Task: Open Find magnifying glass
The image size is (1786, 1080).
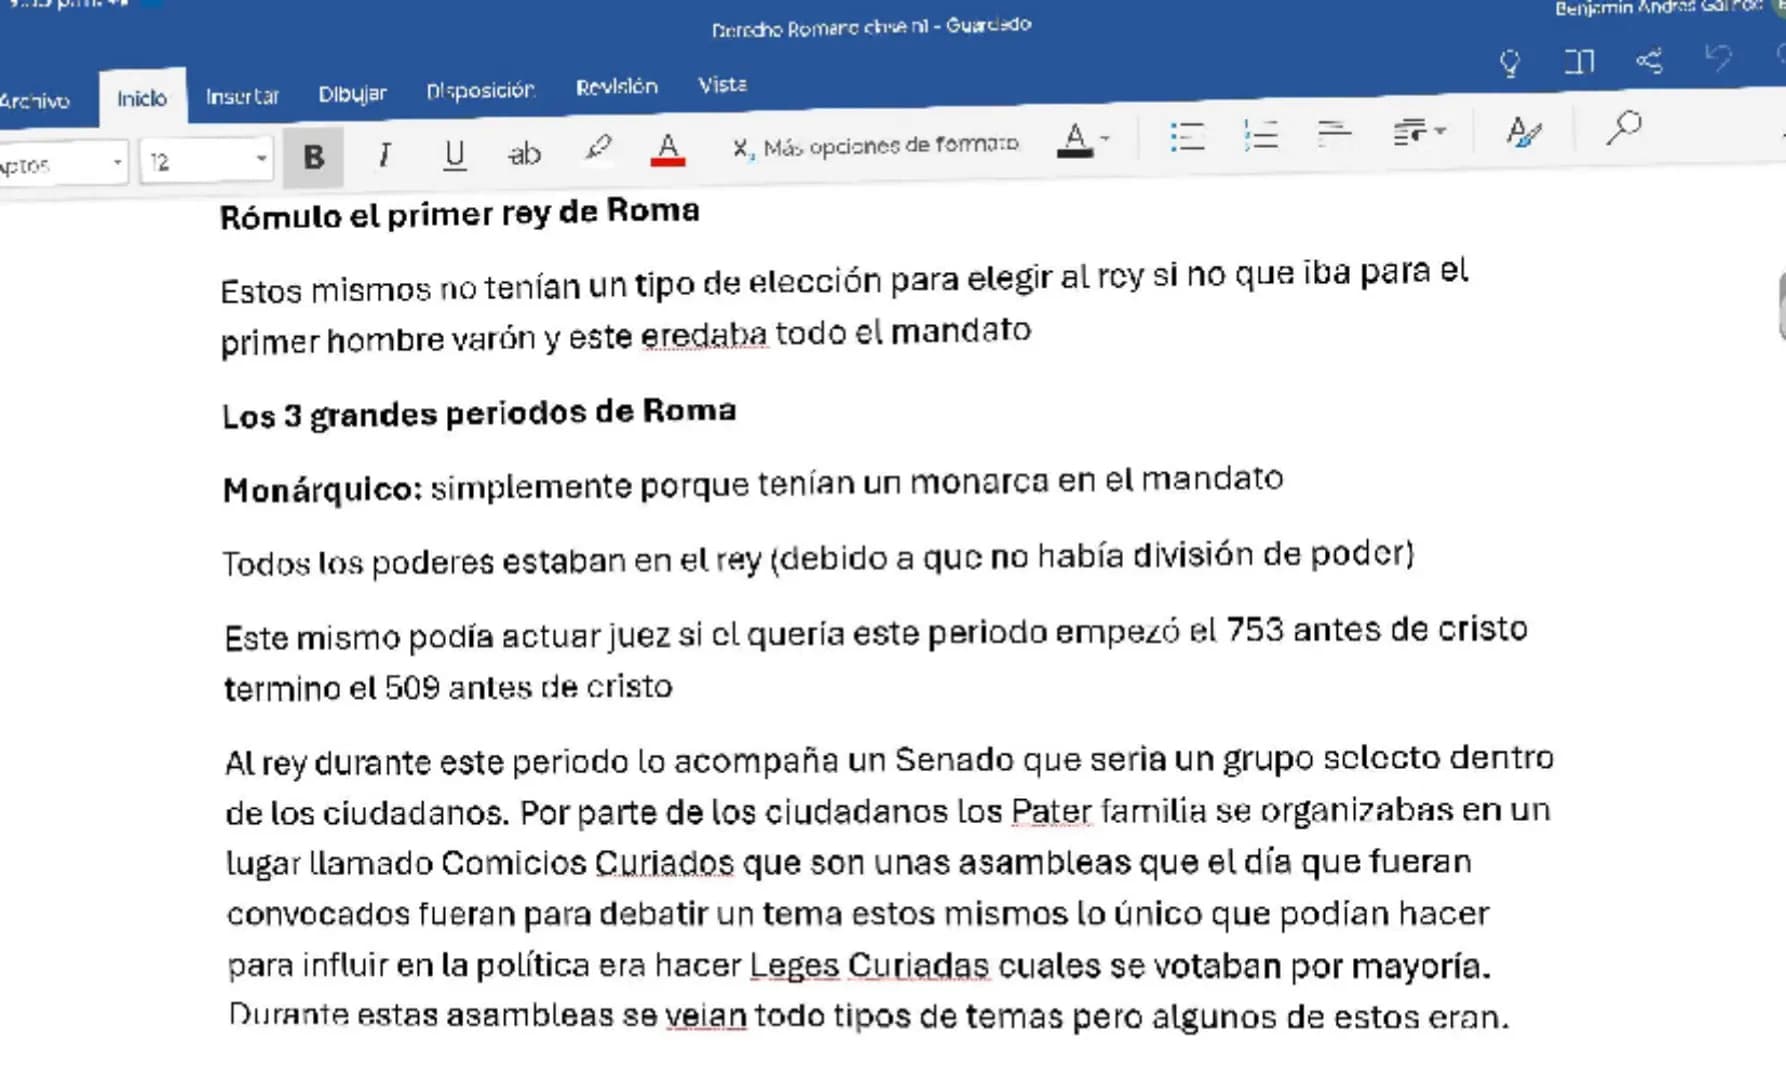Action: point(1623,127)
